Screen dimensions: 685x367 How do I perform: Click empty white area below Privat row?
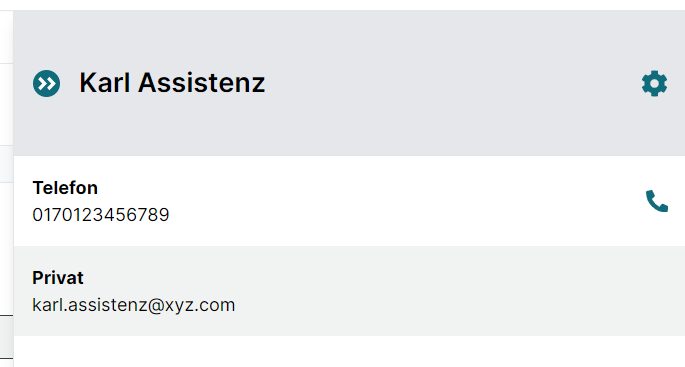pyautogui.click(x=349, y=351)
